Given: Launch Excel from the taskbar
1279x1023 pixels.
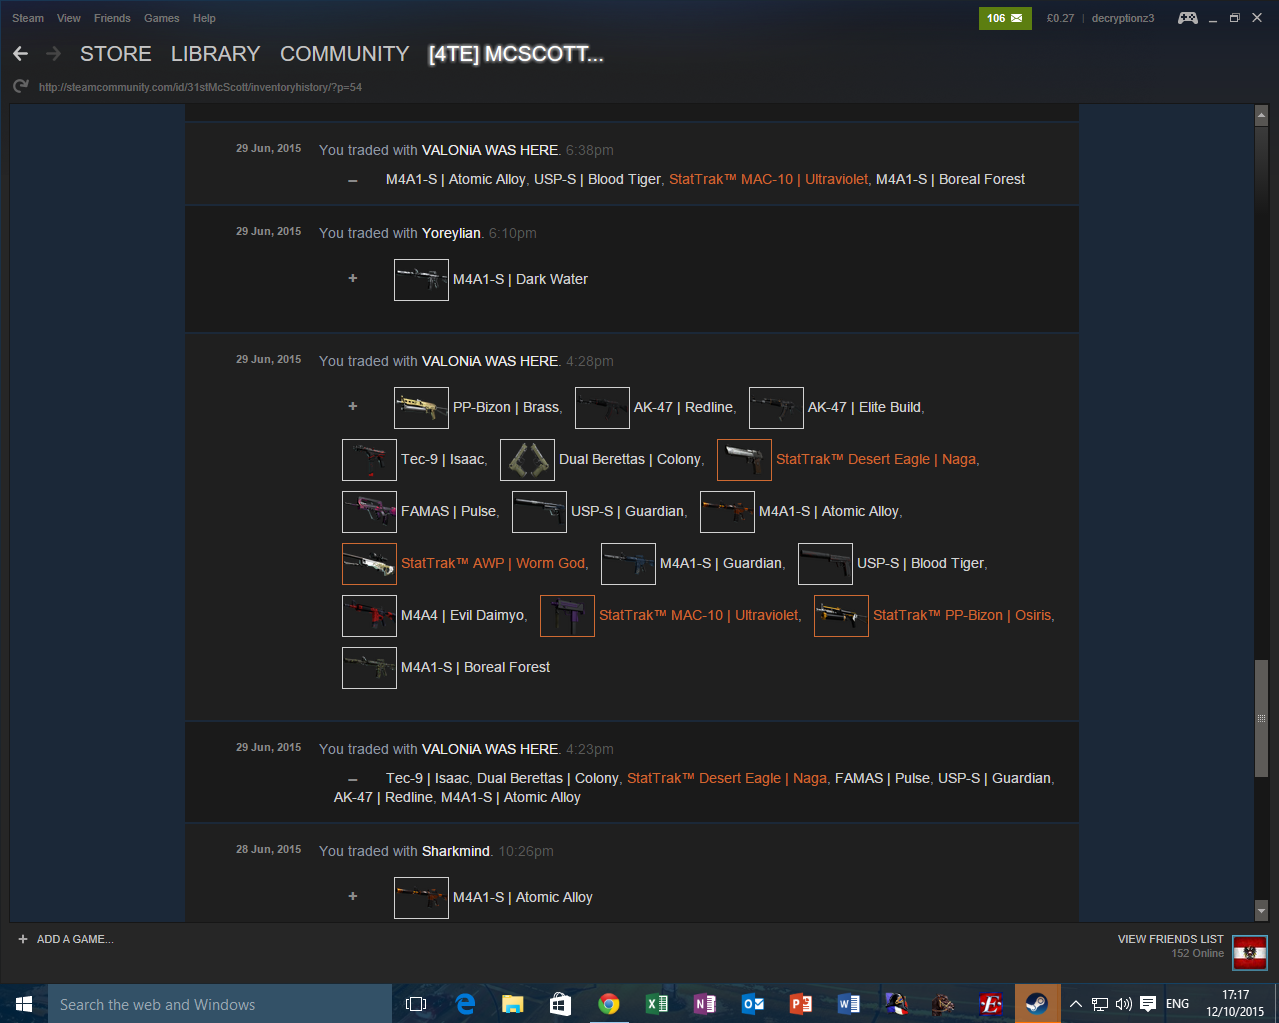Looking at the screenshot, I should coord(656,1004).
